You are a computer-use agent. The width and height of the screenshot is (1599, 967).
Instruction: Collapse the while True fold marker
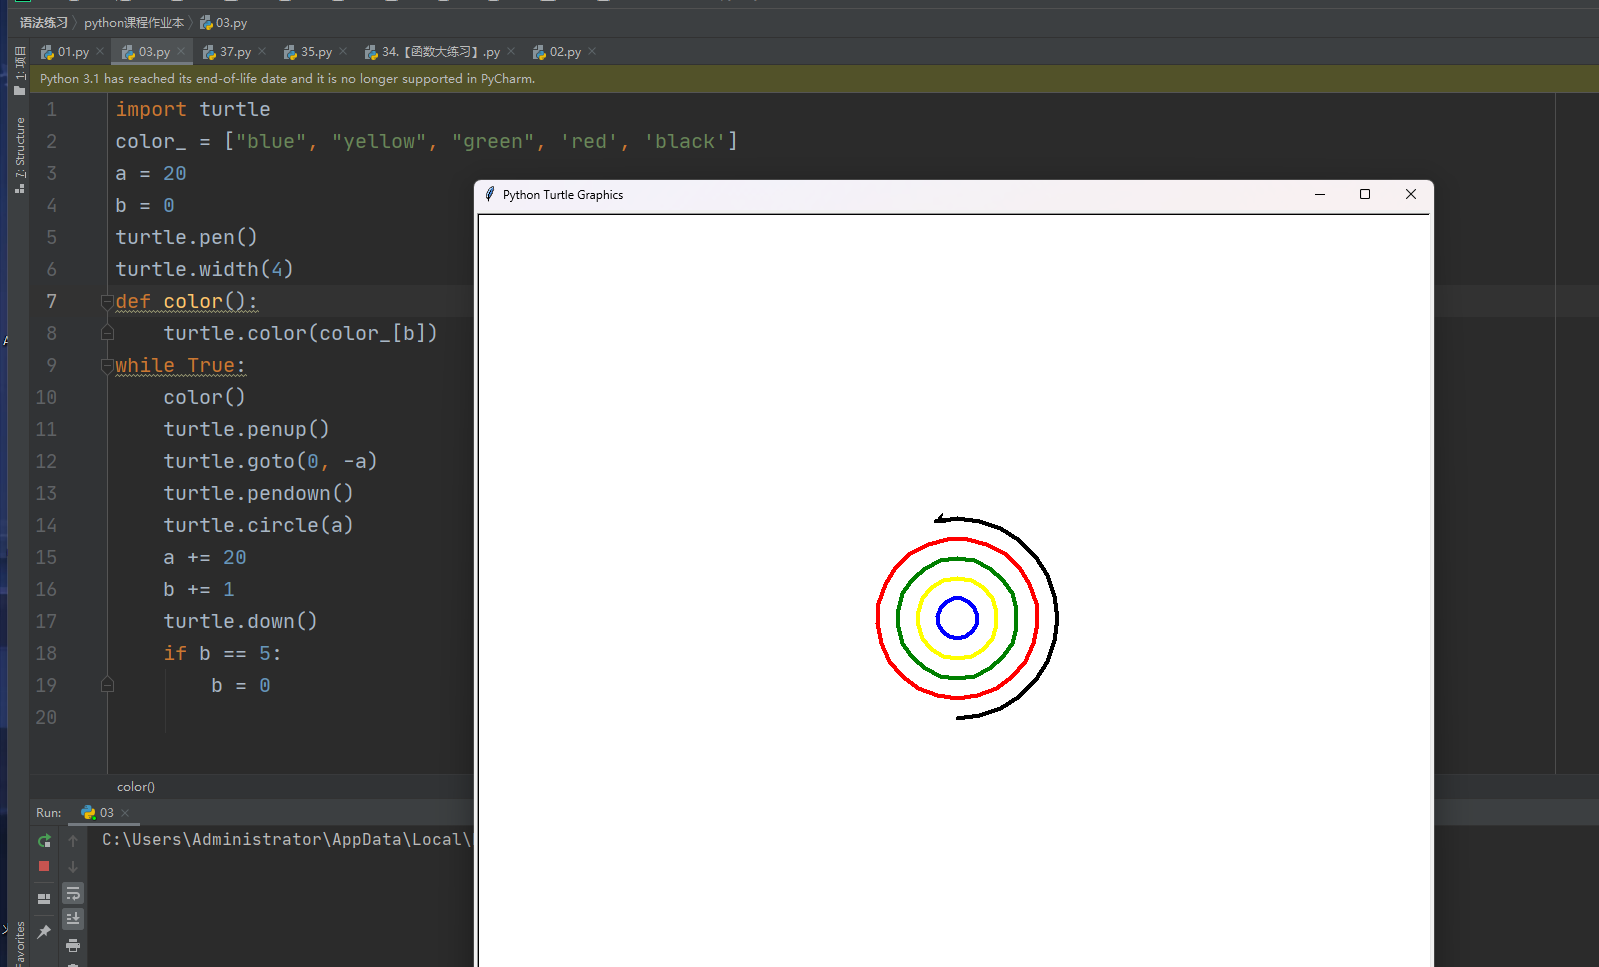107,366
